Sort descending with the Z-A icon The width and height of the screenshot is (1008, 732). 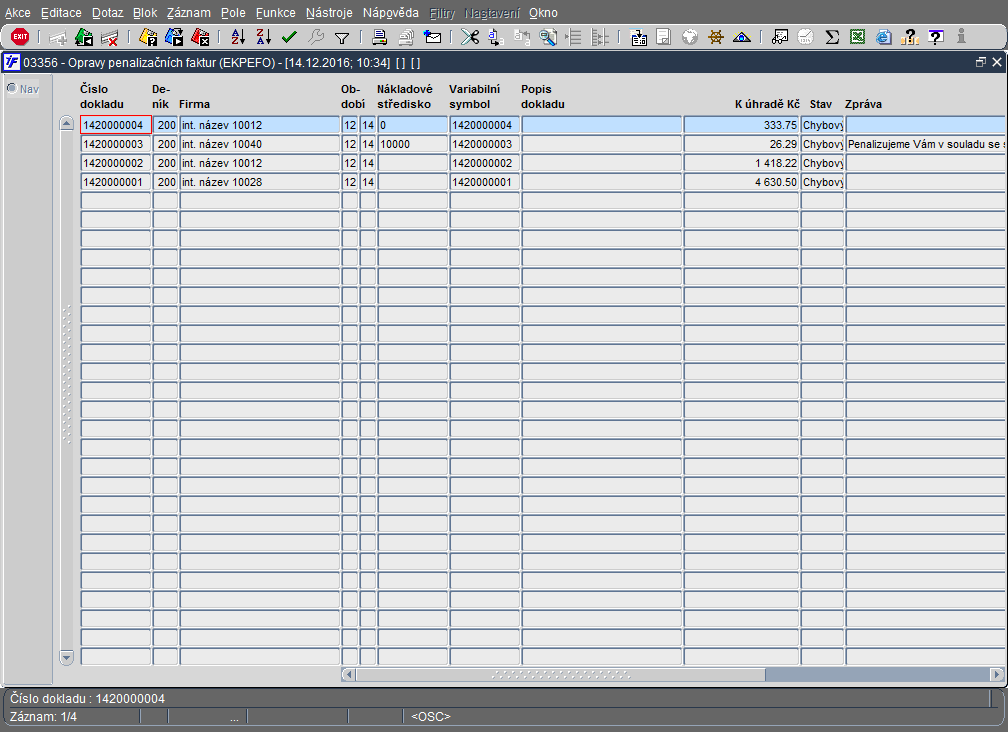[264, 37]
